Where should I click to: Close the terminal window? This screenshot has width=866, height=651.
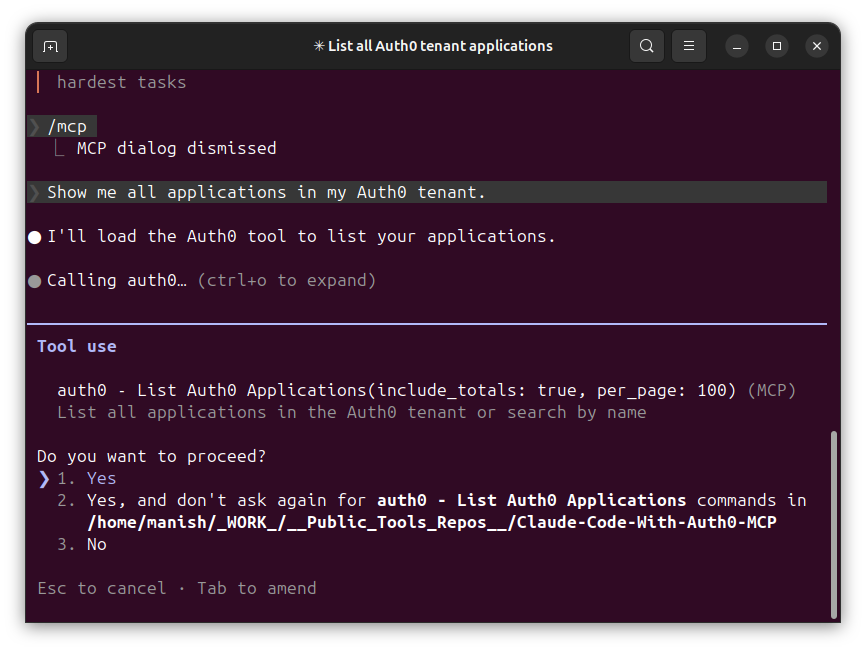point(817,46)
